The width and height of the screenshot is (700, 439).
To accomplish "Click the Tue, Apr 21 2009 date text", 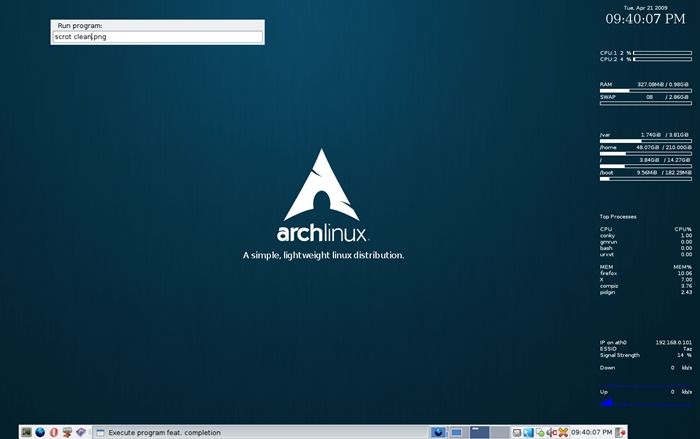I will tap(646, 8).
